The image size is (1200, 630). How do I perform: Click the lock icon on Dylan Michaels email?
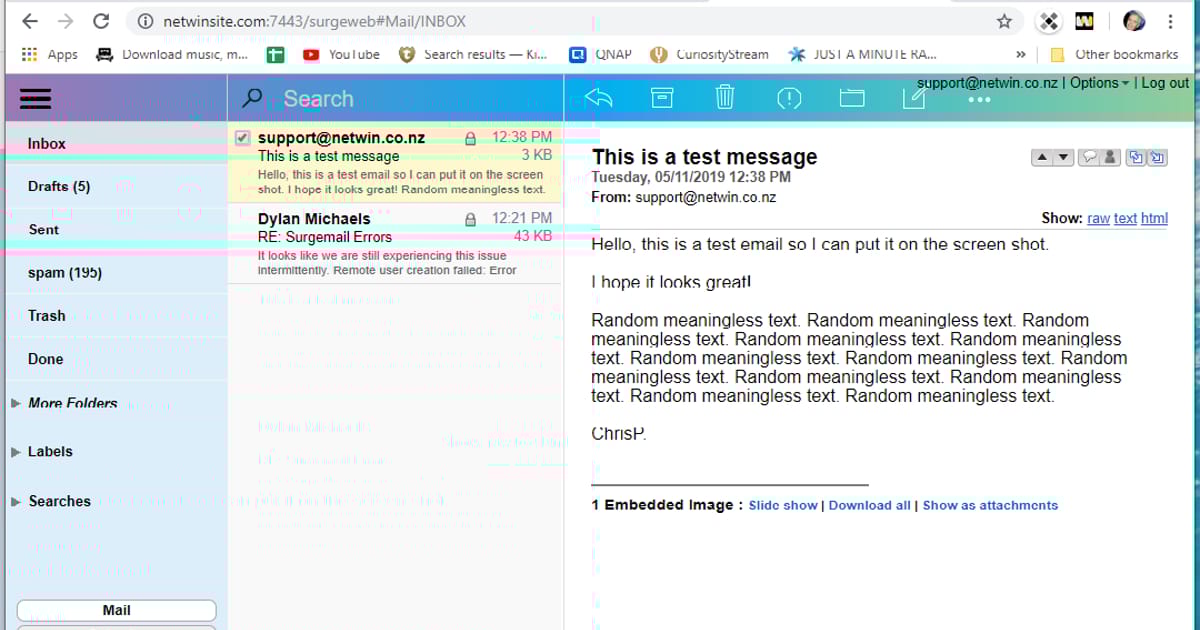click(x=468, y=218)
